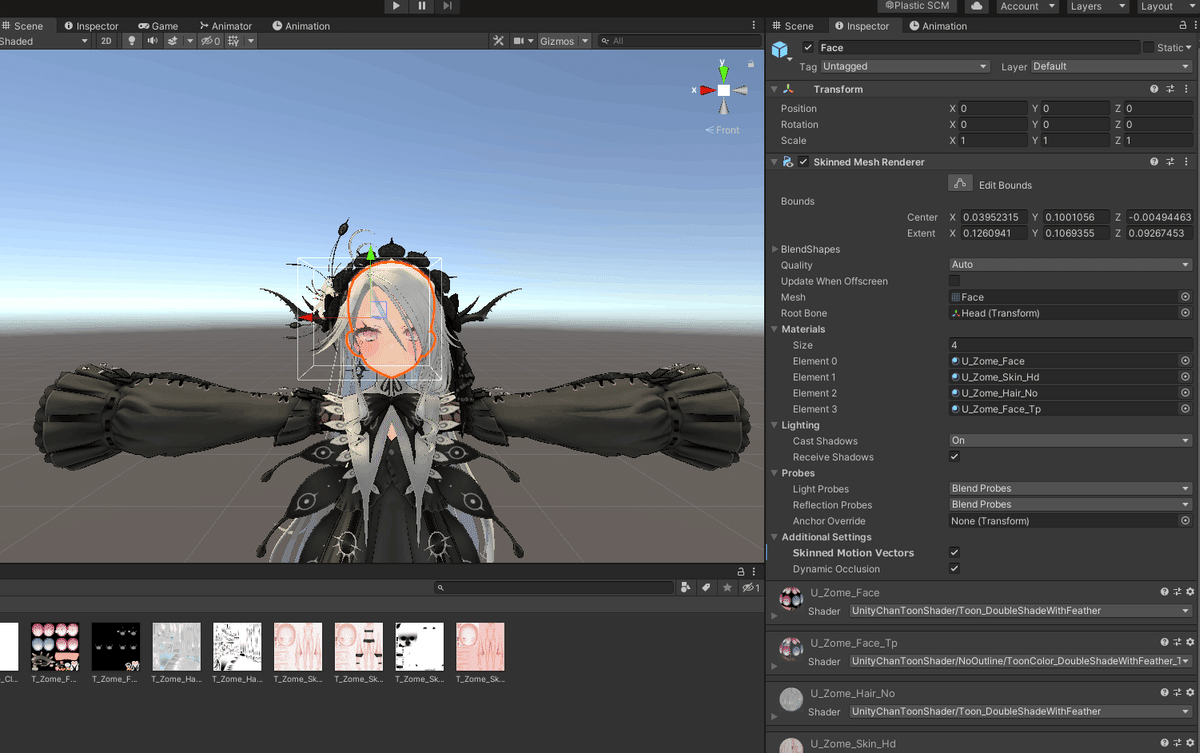Open the Layer Default dropdown
This screenshot has height=753, width=1200.
point(1111,66)
